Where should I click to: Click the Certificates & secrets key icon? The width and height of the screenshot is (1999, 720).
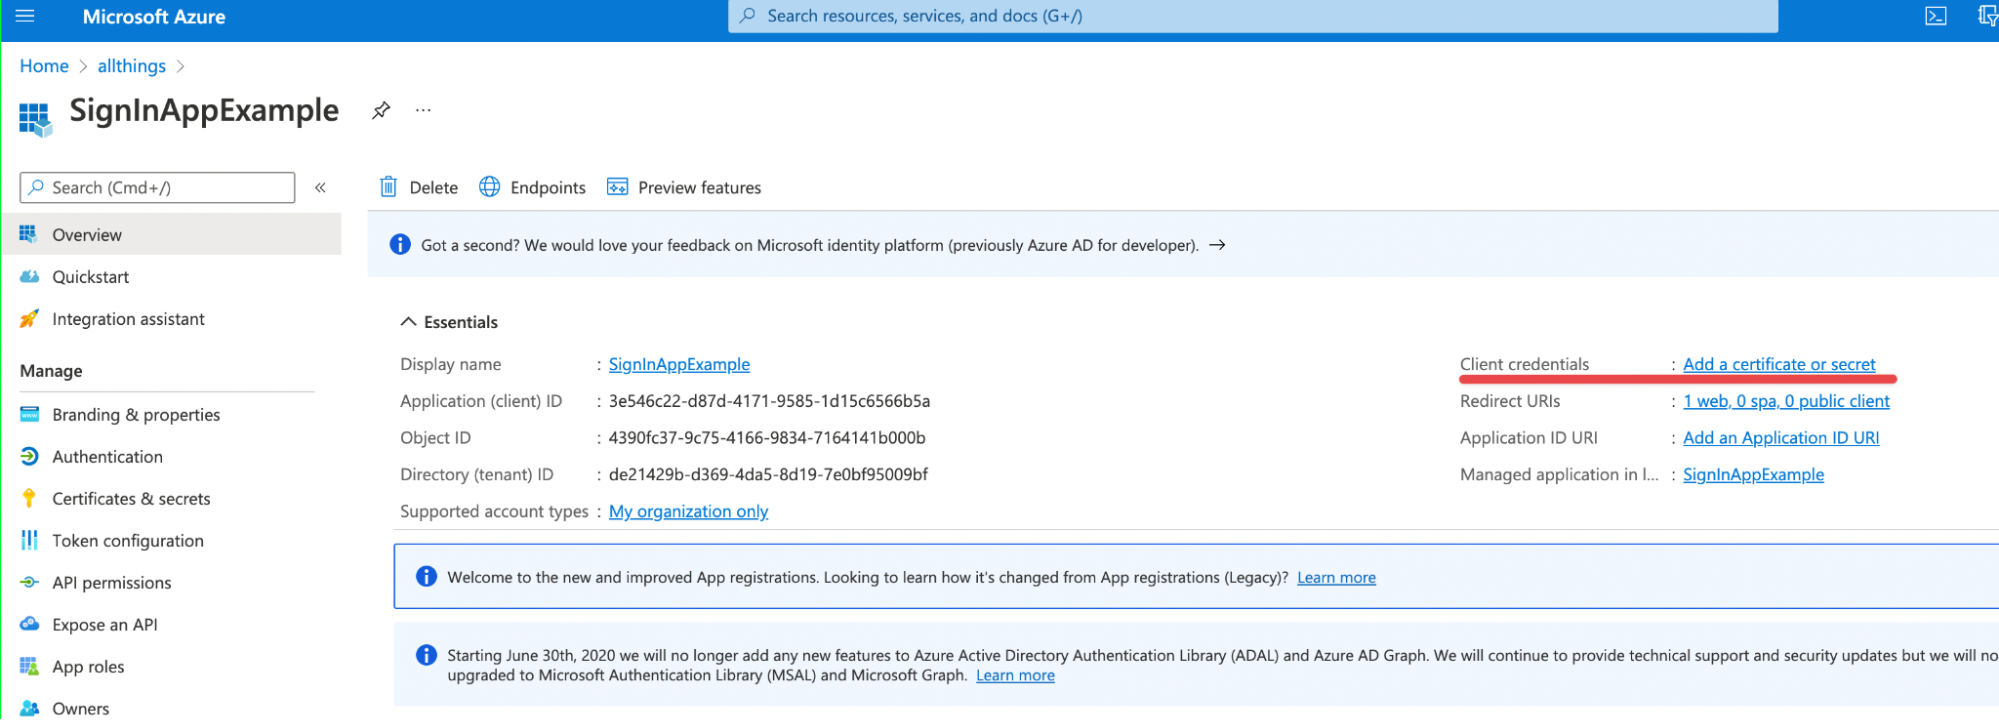coord(29,498)
